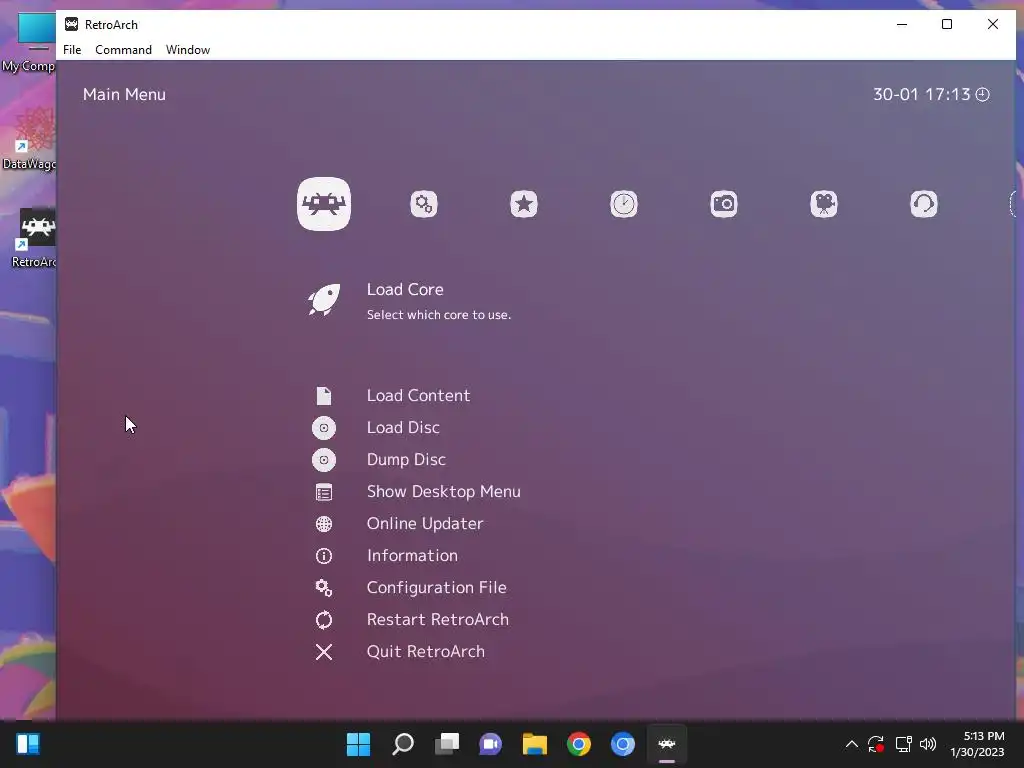Click the Configuration File gears icon
Screen dimensions: 1024x768
pos(324,588)
